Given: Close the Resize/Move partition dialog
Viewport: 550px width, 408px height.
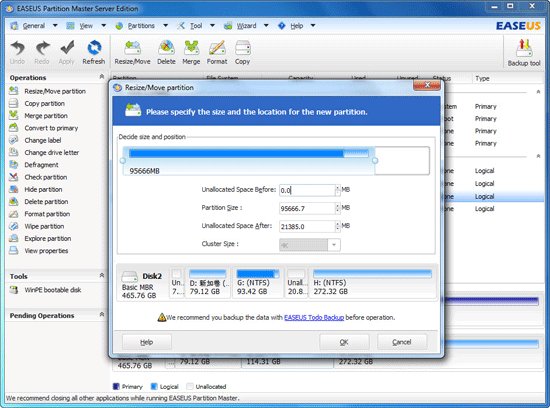Looking at the screenshot, I should coord(427,85).
